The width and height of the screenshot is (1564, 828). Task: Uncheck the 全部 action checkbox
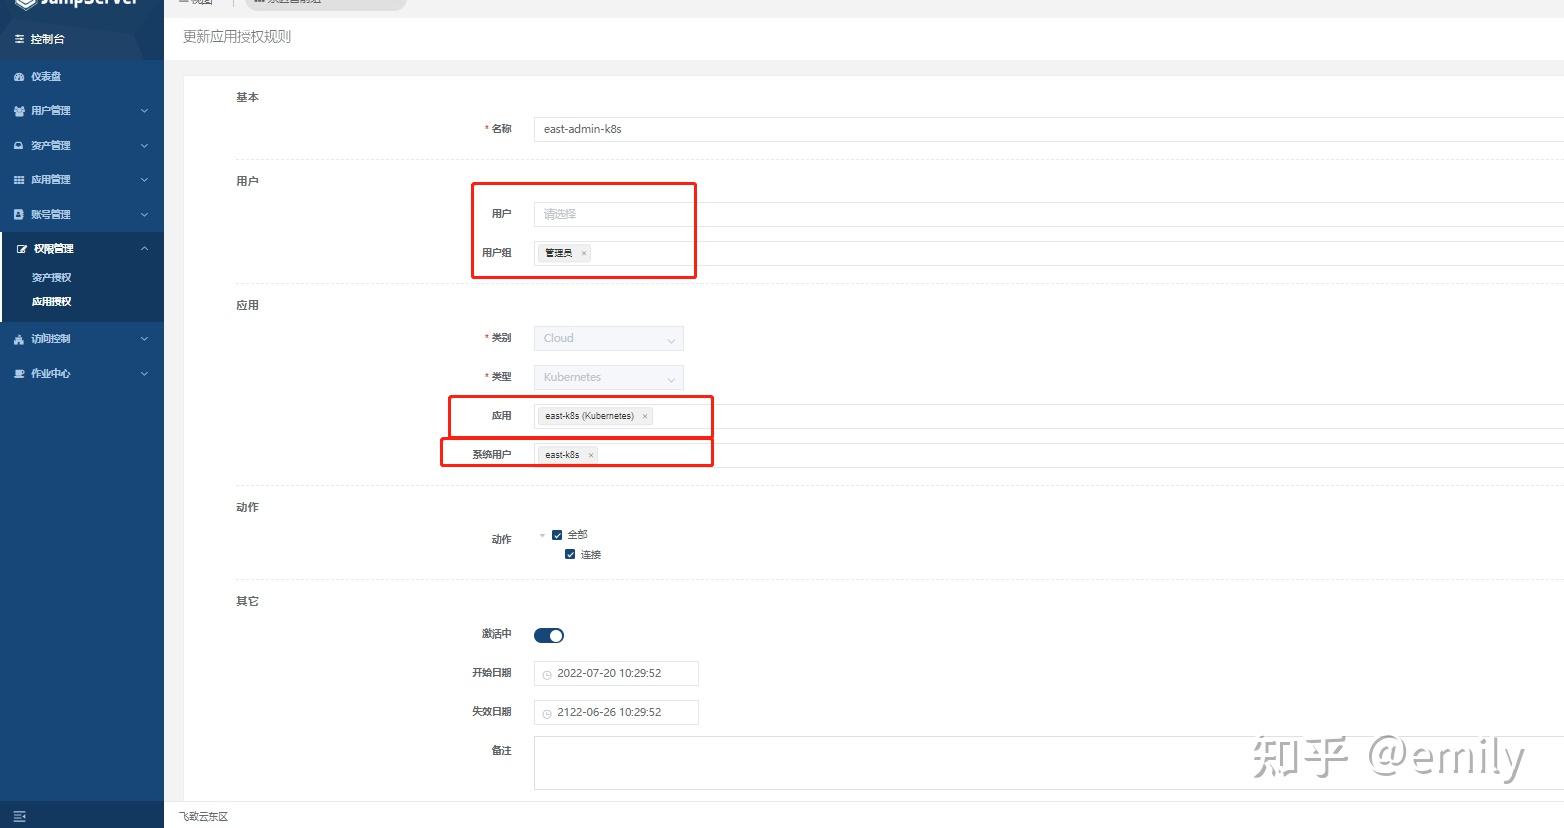click(x=557, y=534)
